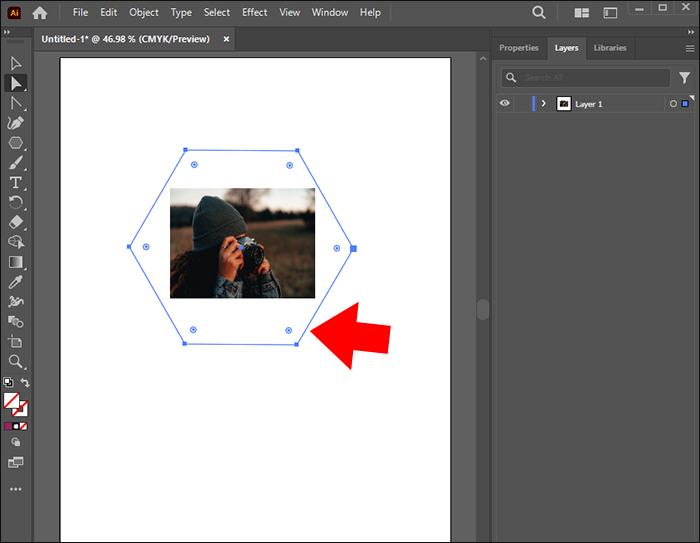The height and width of the screenshot is (543, 700).
Task: Expand Layer 1 sublayers chevron
Action: pyautogui.click(x=543, y=103)
